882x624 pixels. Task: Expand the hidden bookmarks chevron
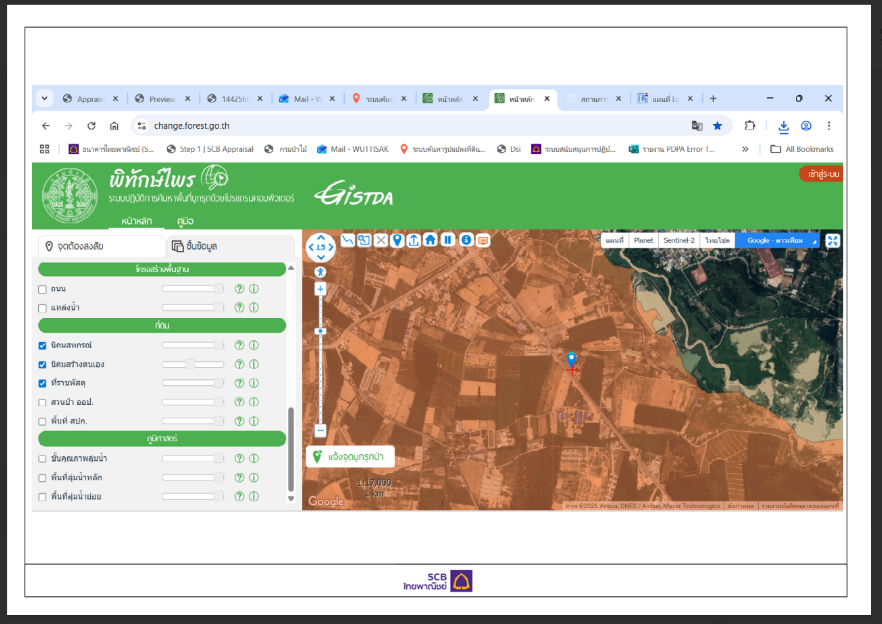coord(745,149)
